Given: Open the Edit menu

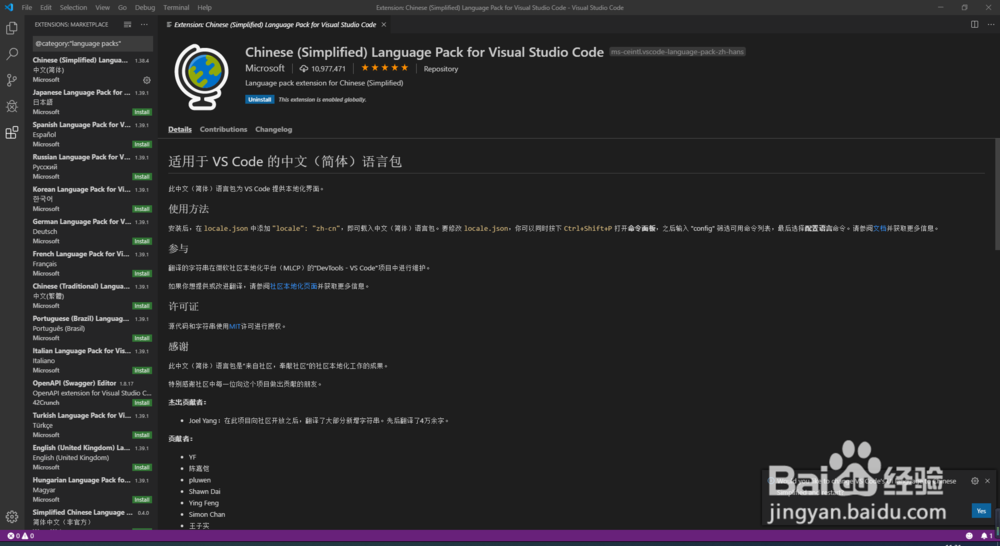Looking at the screenshot, I should tap(46, 8).
